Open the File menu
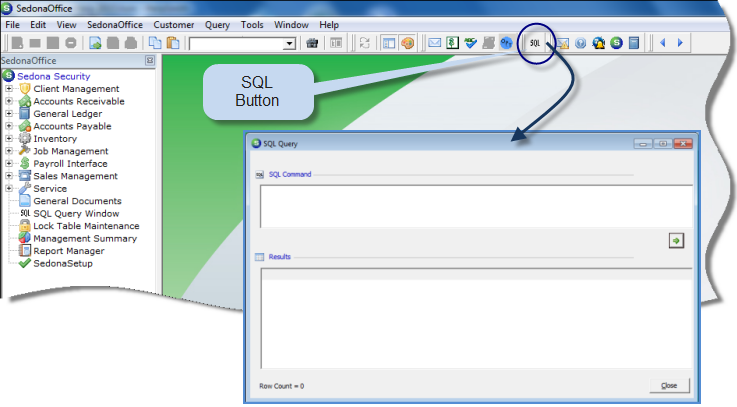 [x=12, y=25]
